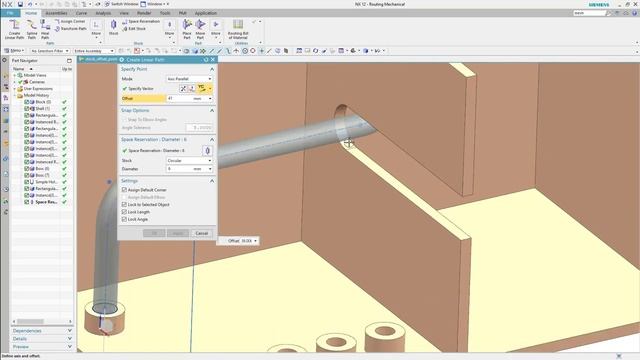Click the Offset value field in dialog

[x=179, y=98]
